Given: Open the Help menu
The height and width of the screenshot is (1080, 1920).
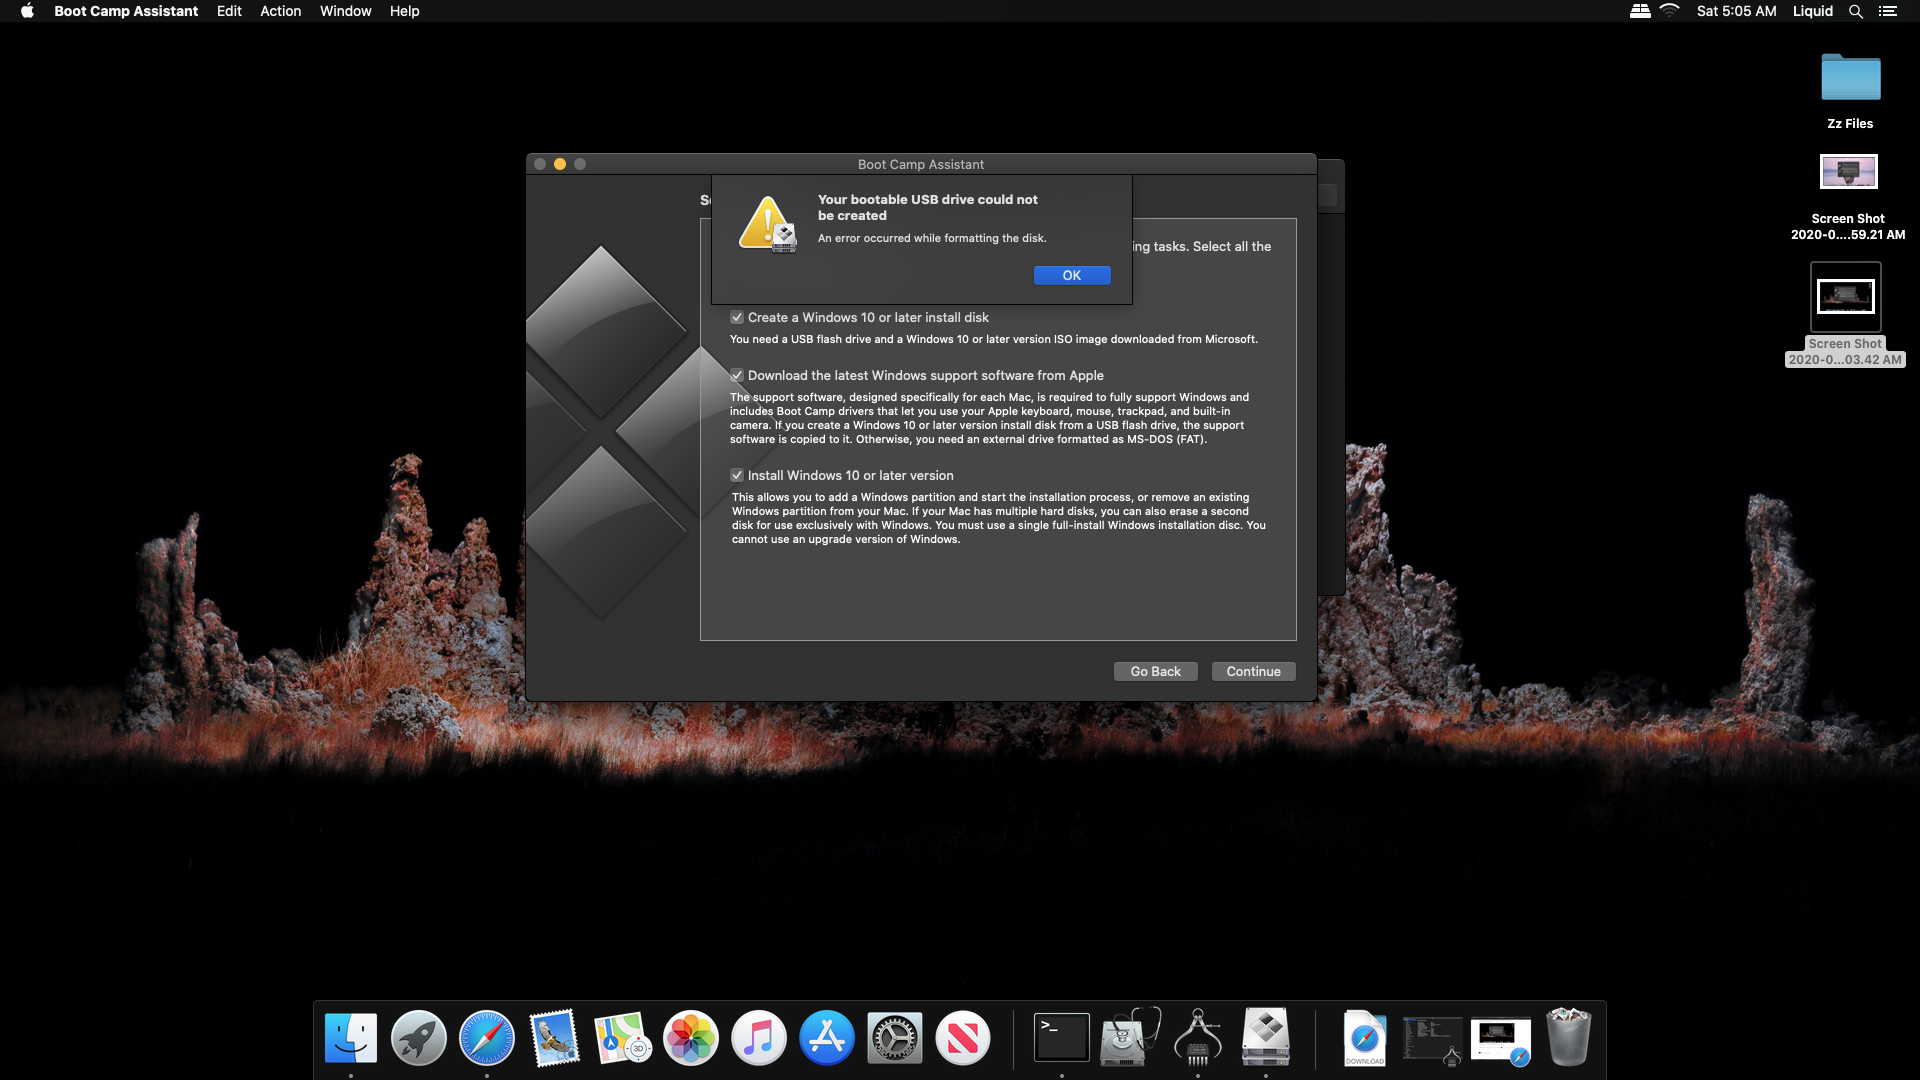Looking at the screenshot, I should [x=404, y=11].
